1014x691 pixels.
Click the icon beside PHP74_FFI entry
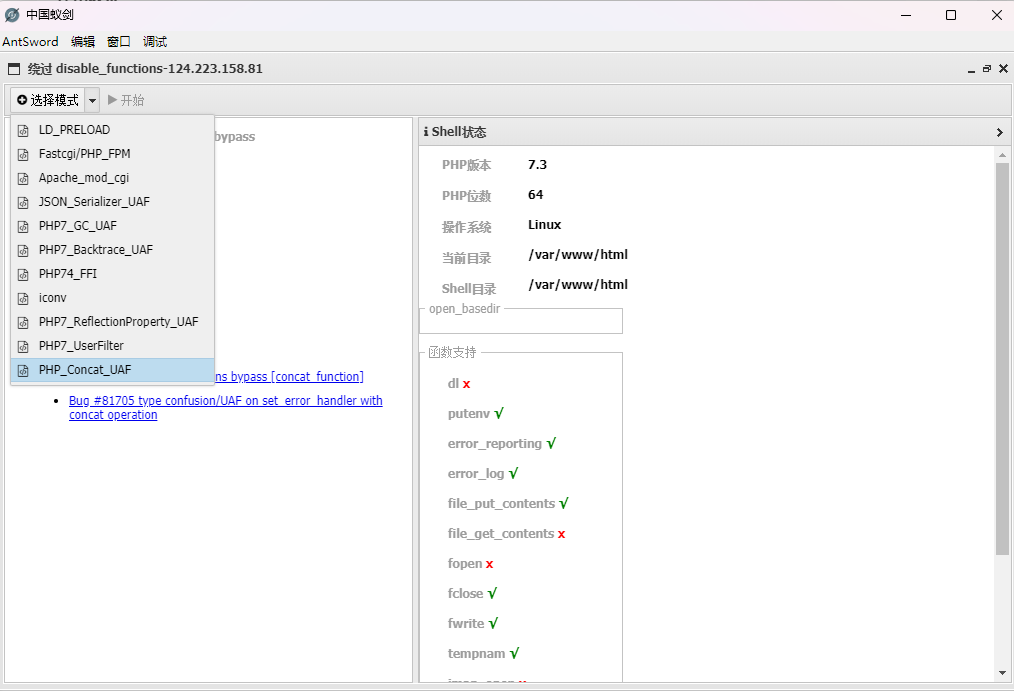point(24,274)
